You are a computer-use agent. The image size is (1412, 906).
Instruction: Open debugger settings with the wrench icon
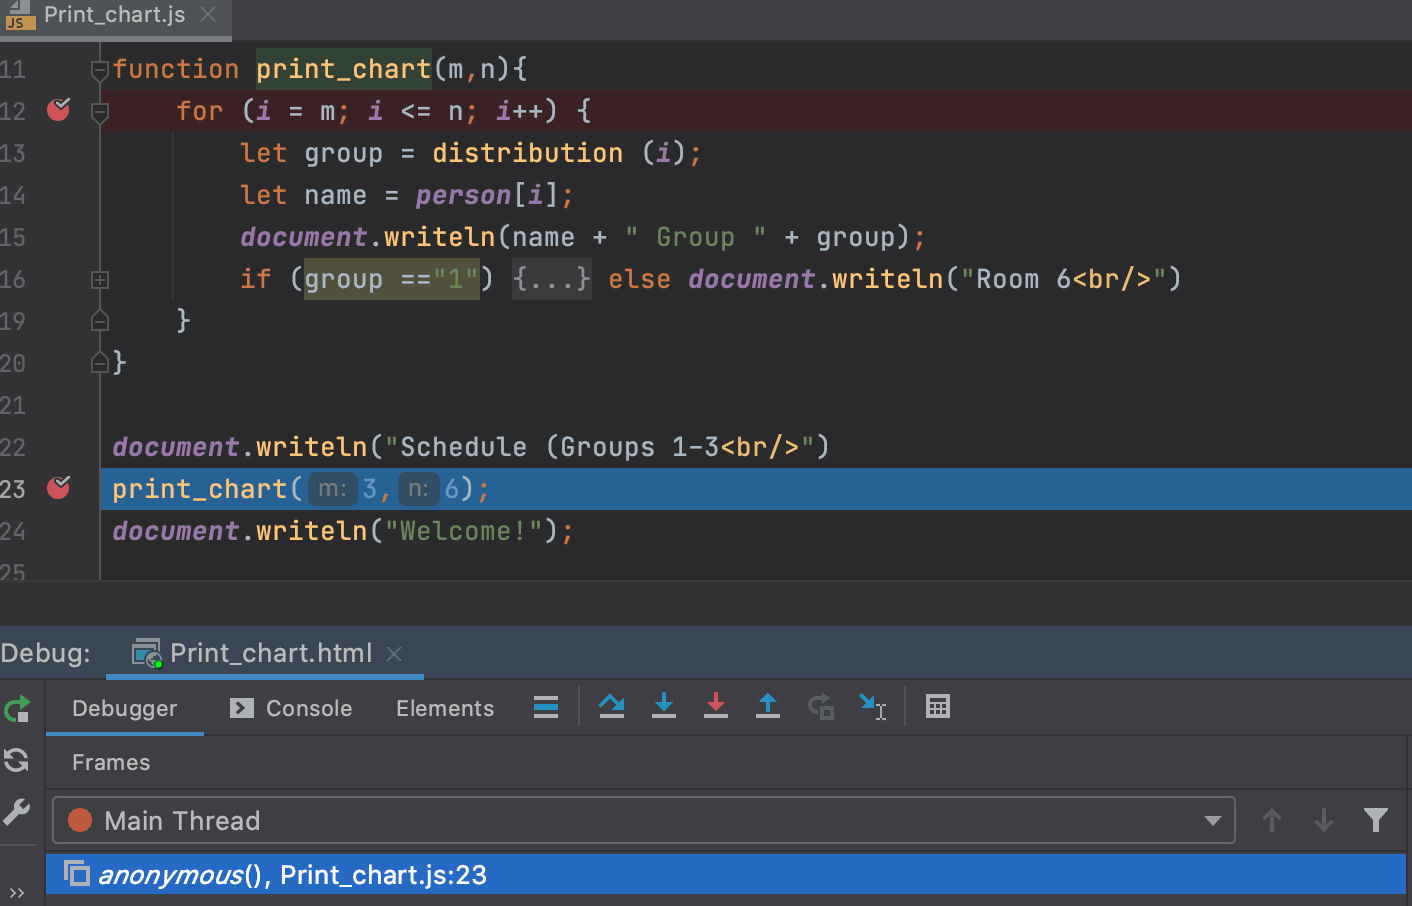click(x=17, y=813)
